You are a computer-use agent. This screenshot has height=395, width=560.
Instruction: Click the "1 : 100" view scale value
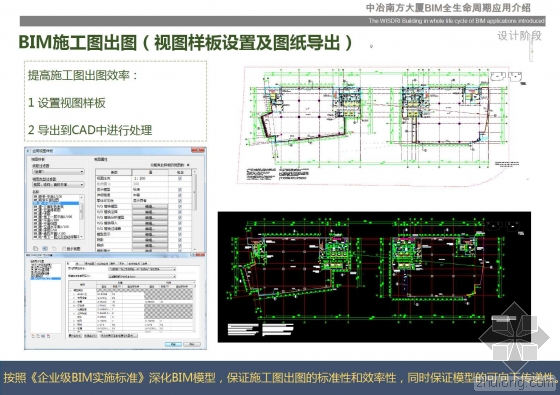[139, 178]
